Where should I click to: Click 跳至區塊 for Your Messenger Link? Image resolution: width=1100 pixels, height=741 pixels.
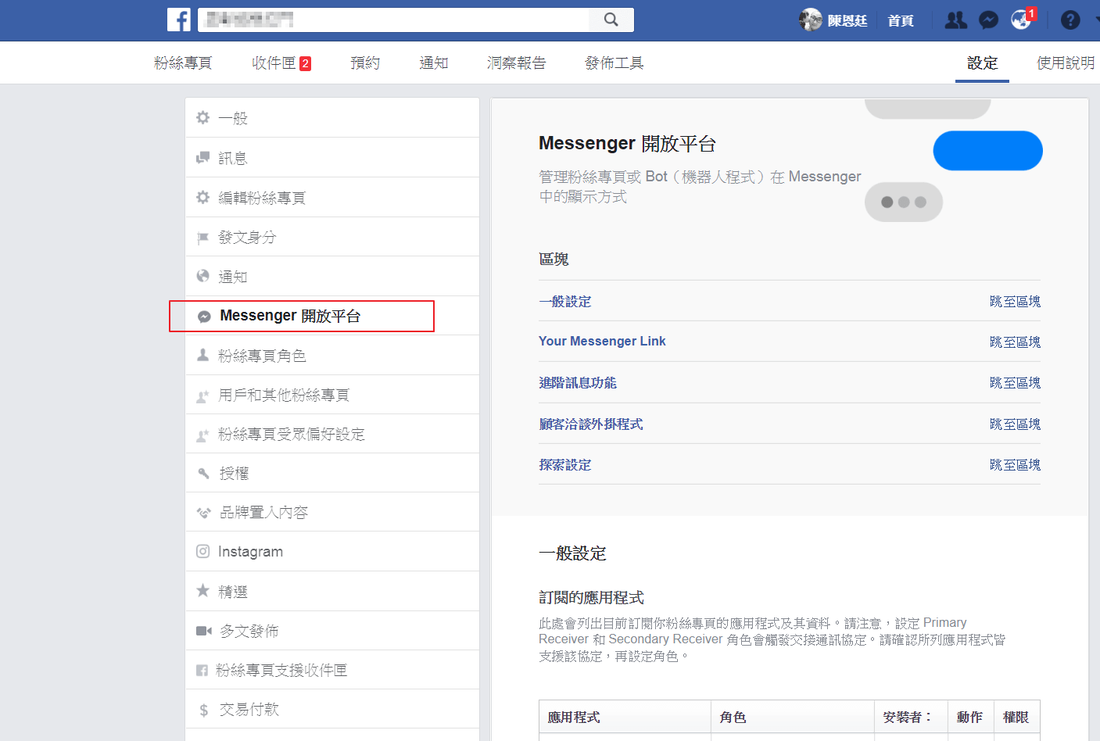click(x=1014, y=342)
